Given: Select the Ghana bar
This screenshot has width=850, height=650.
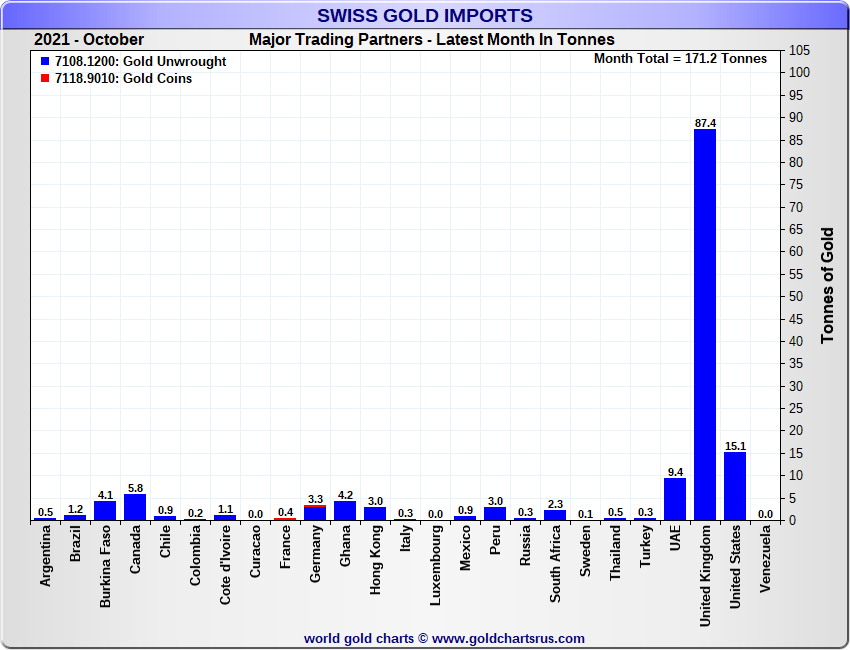Looking at the screenshot, I should coord(345,511).
